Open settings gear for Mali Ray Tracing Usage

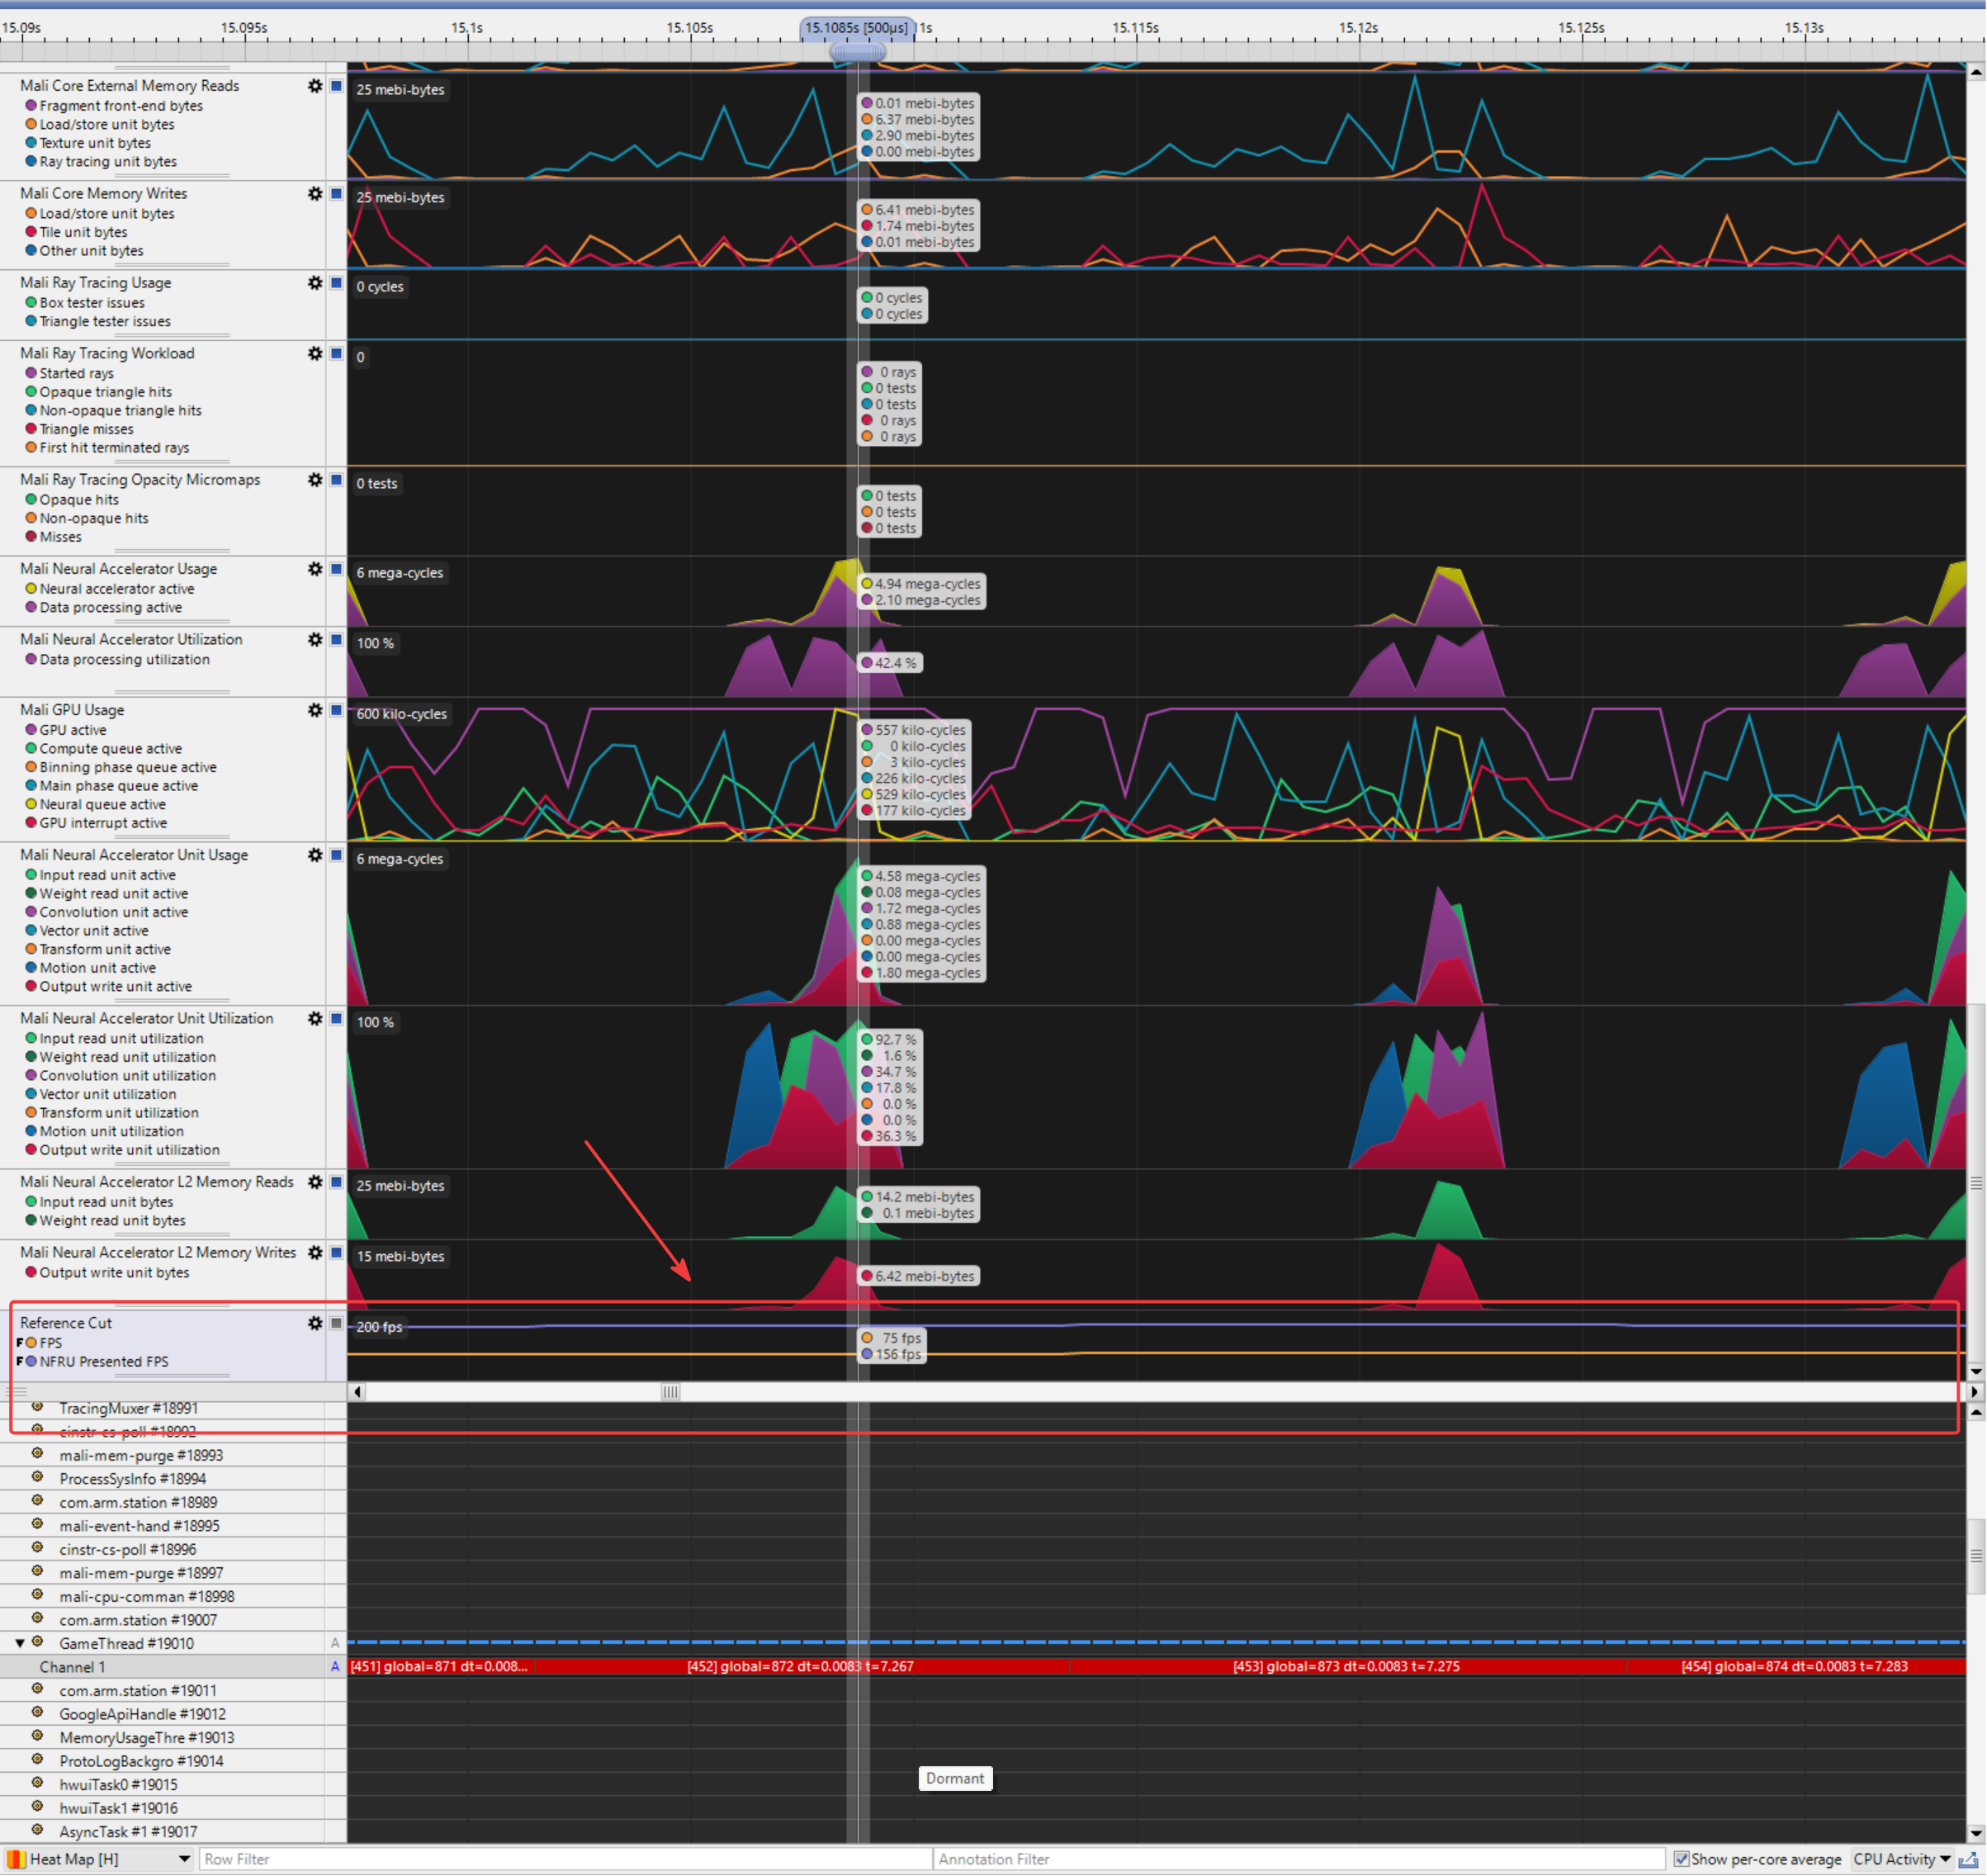[x=315, y=283]
